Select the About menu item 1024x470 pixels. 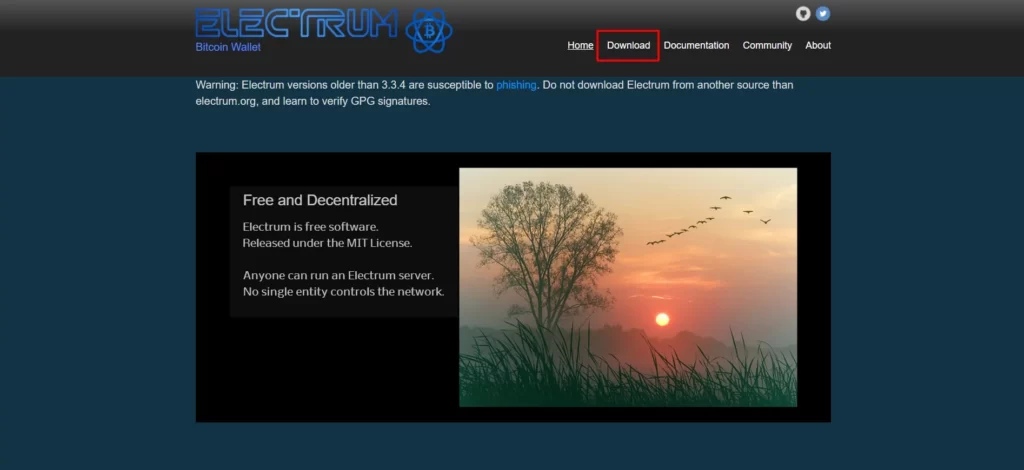818,45
